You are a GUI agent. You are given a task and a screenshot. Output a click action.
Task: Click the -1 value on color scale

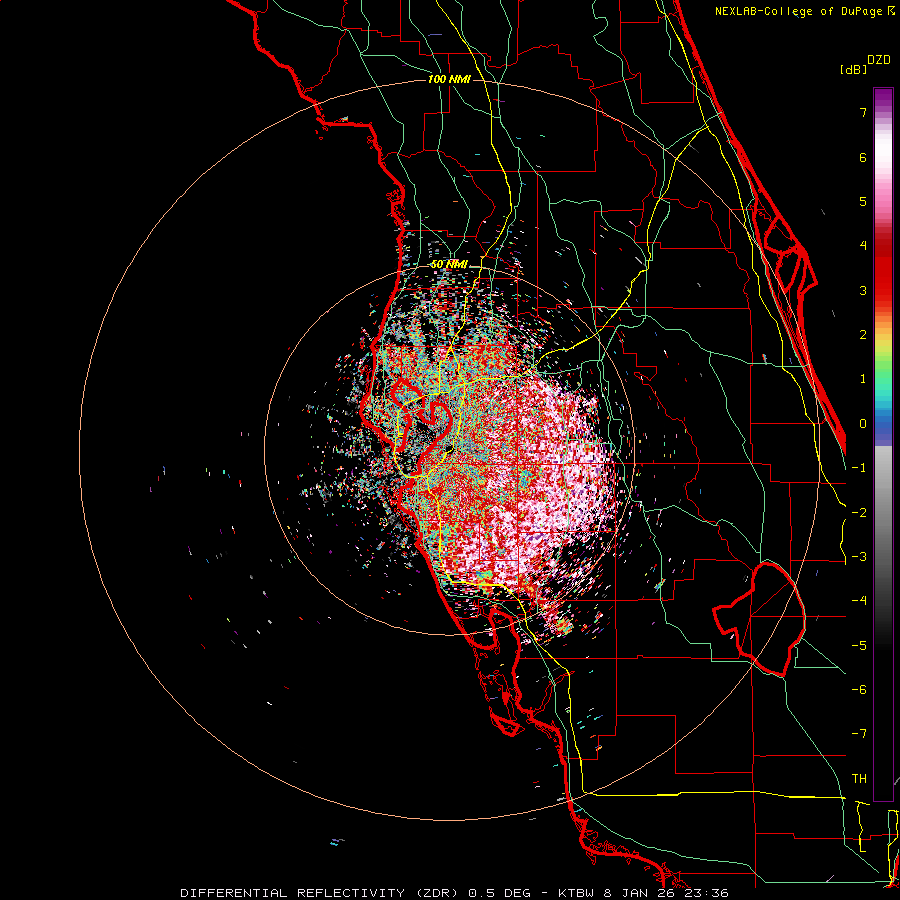click(x=859, y=468)
